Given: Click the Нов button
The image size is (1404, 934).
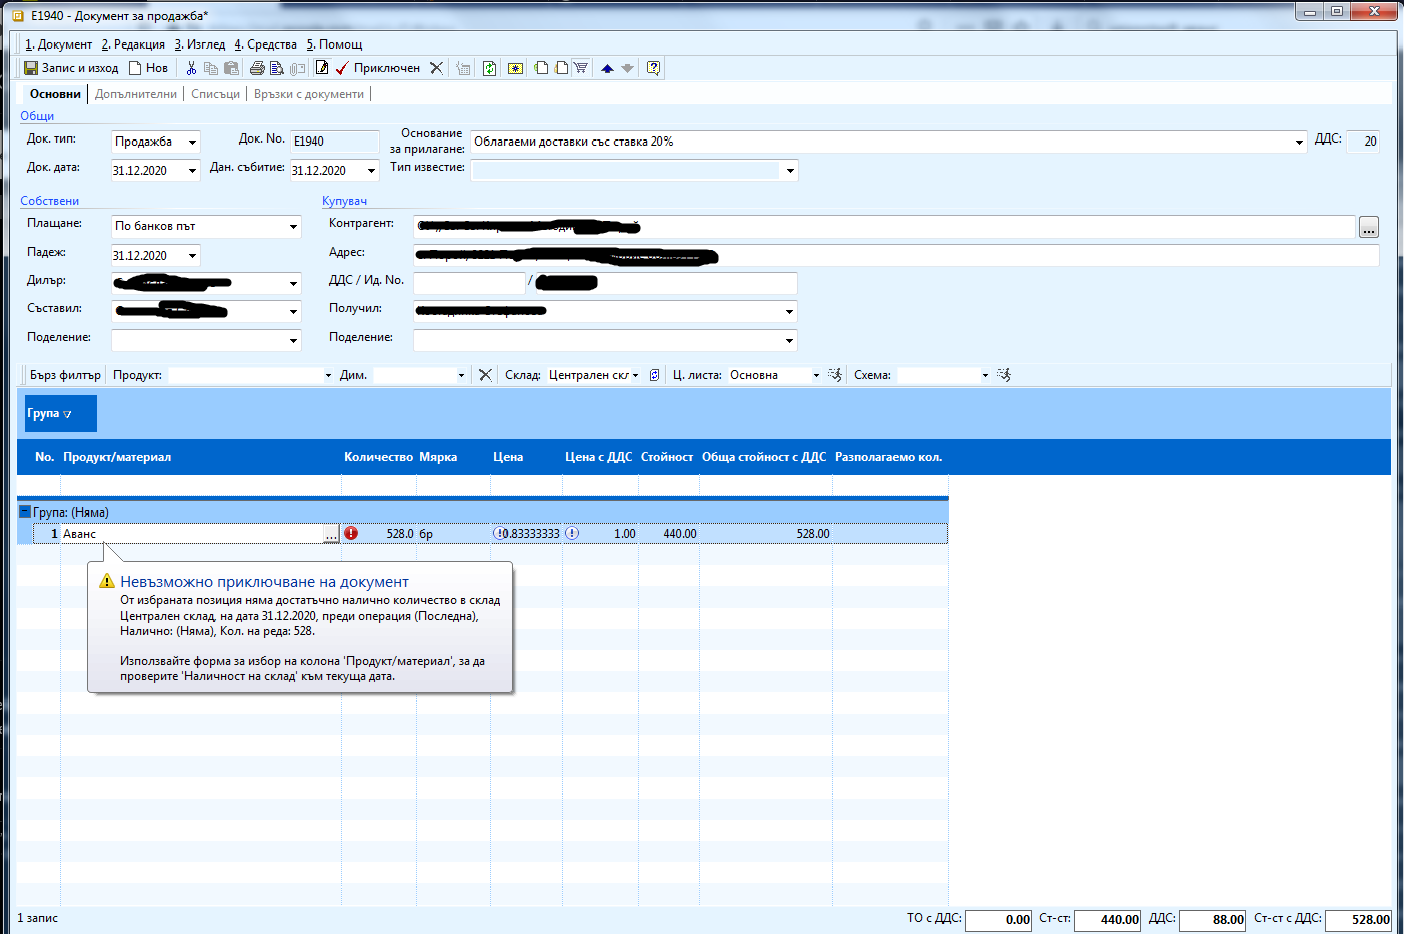Looking at the screenshot, I should [148, 68].
